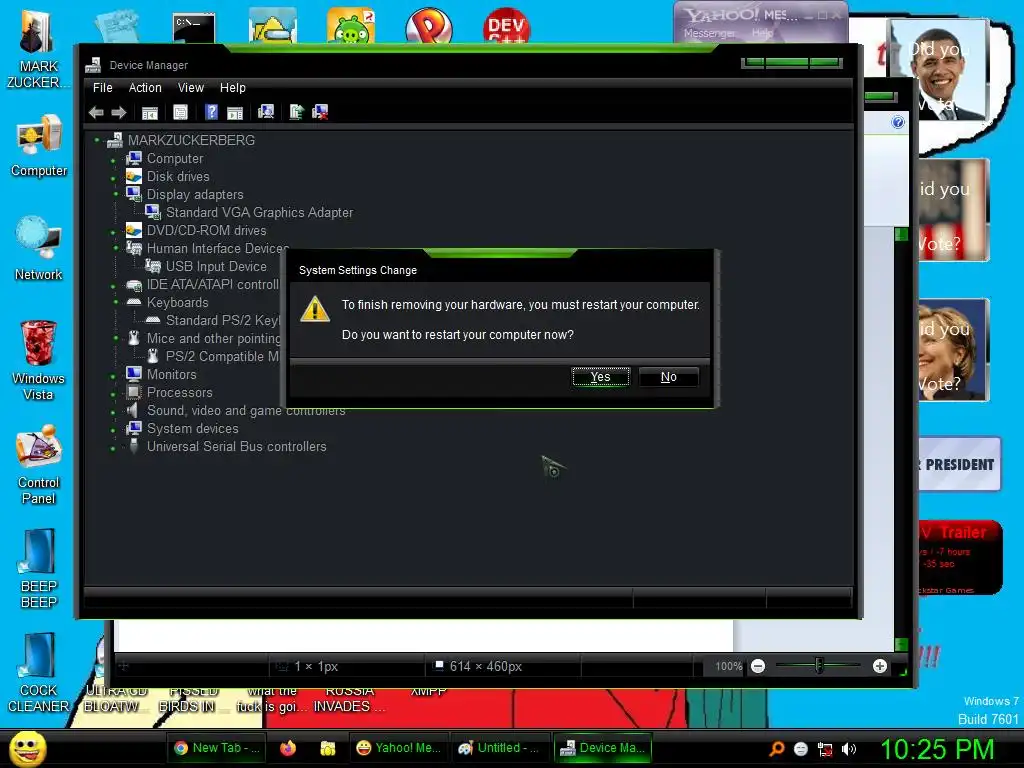
Task: Open the COCK CLEANER desktop icon
Action: [x=39, y=673]
